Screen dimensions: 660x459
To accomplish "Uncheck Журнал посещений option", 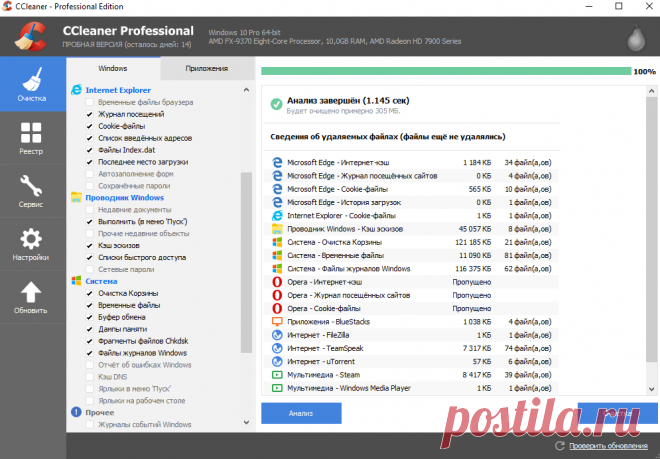I will point(89,114).
